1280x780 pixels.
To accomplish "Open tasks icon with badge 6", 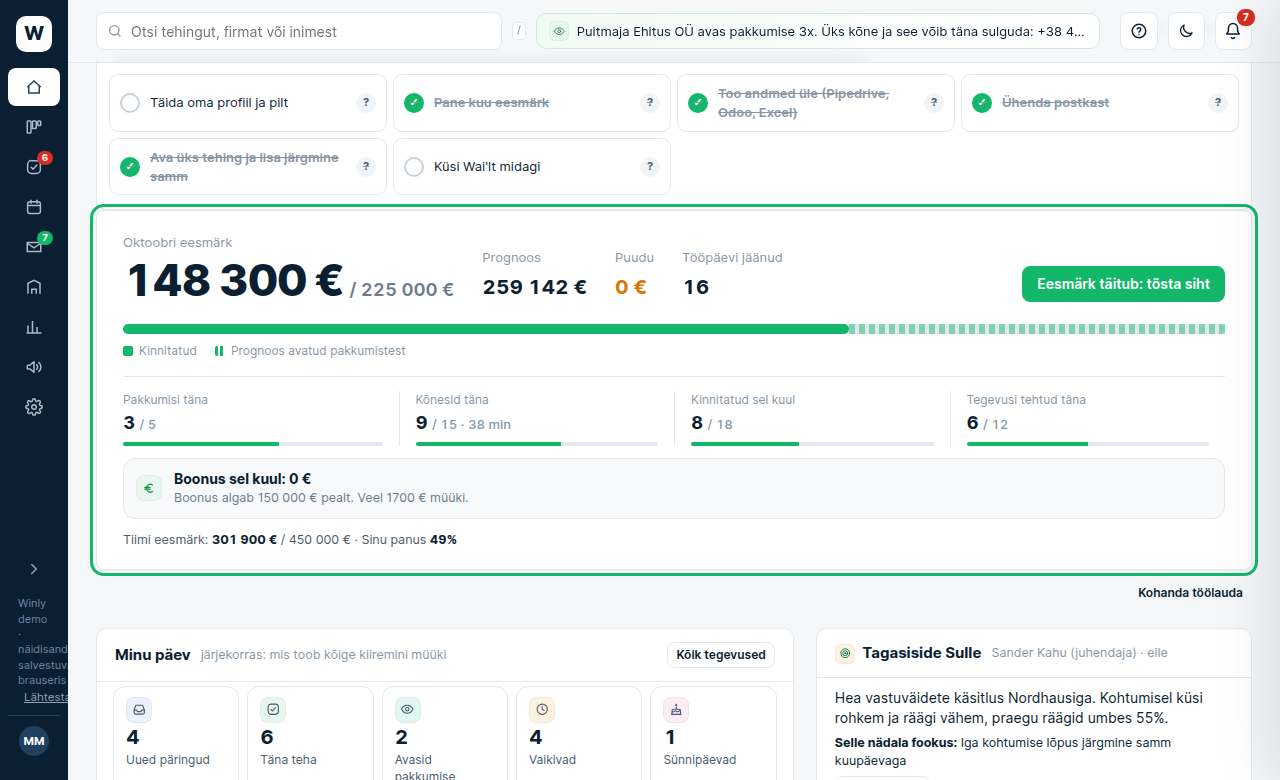I will point(34,167).
